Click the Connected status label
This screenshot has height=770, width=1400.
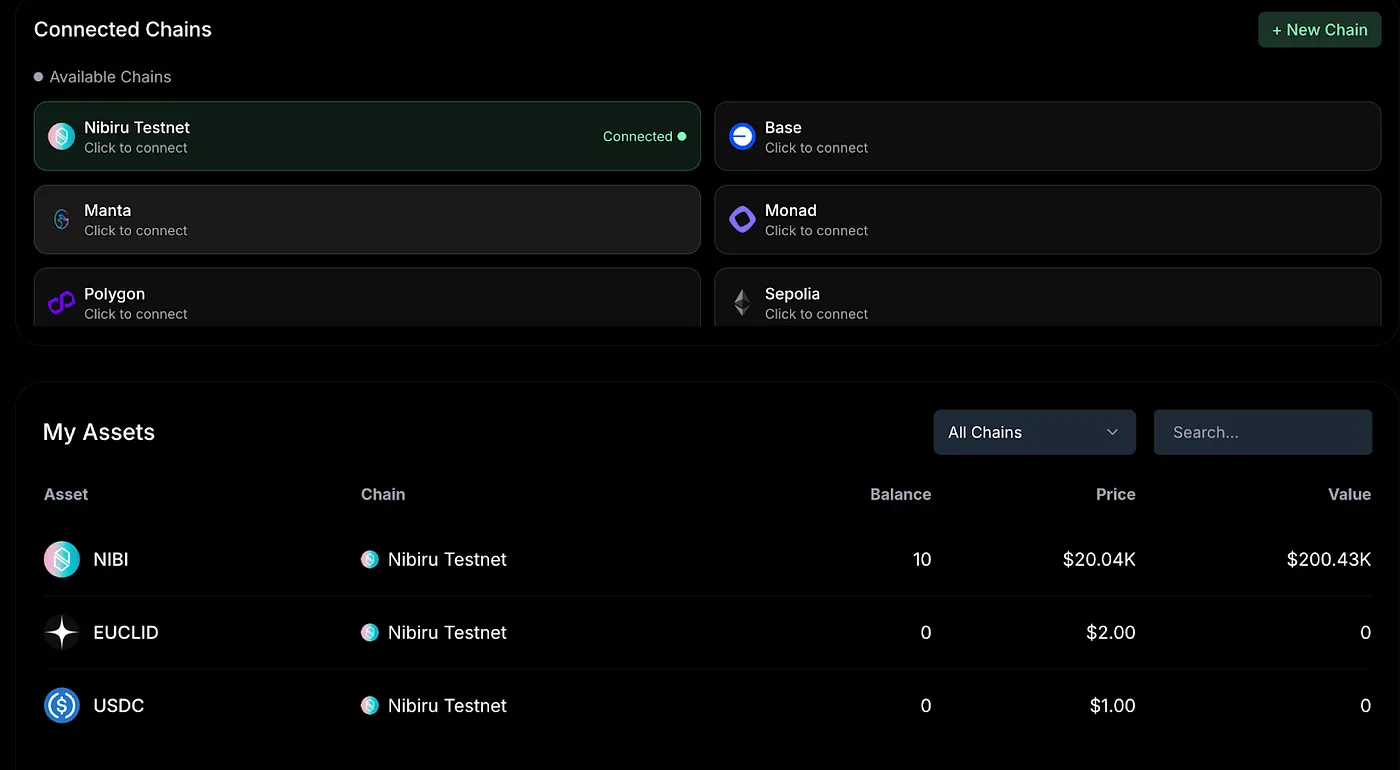(637, 136)
